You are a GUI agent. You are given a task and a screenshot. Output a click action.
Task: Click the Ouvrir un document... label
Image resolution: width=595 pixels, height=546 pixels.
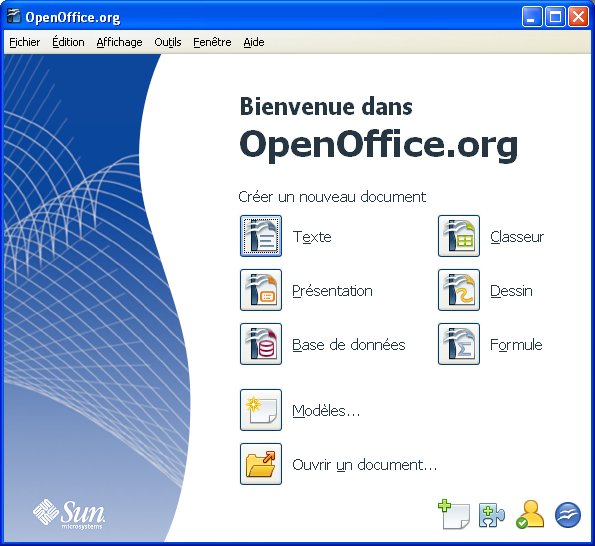coord(365,464)
